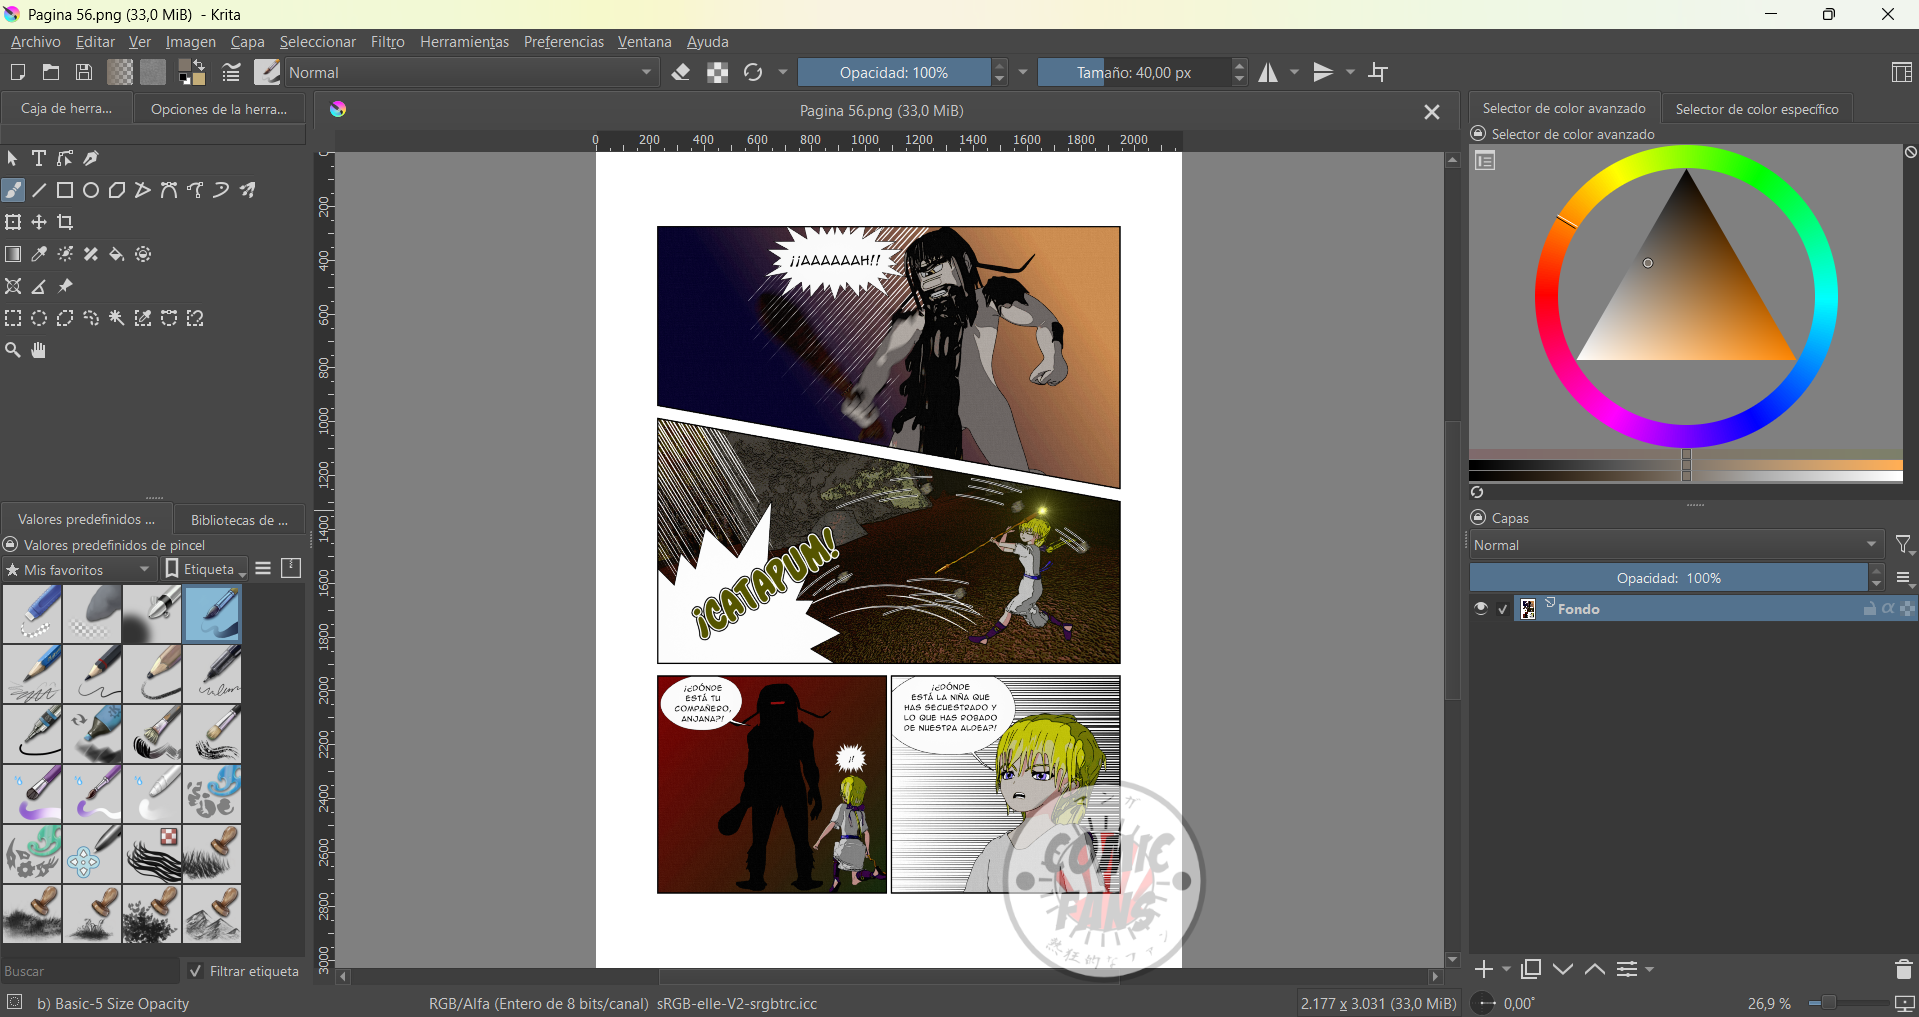This screenshot has width=1919, height=1017.
Task: Click the Buscar preset search field
Action: pyautogui.click(x=90, y=971)
